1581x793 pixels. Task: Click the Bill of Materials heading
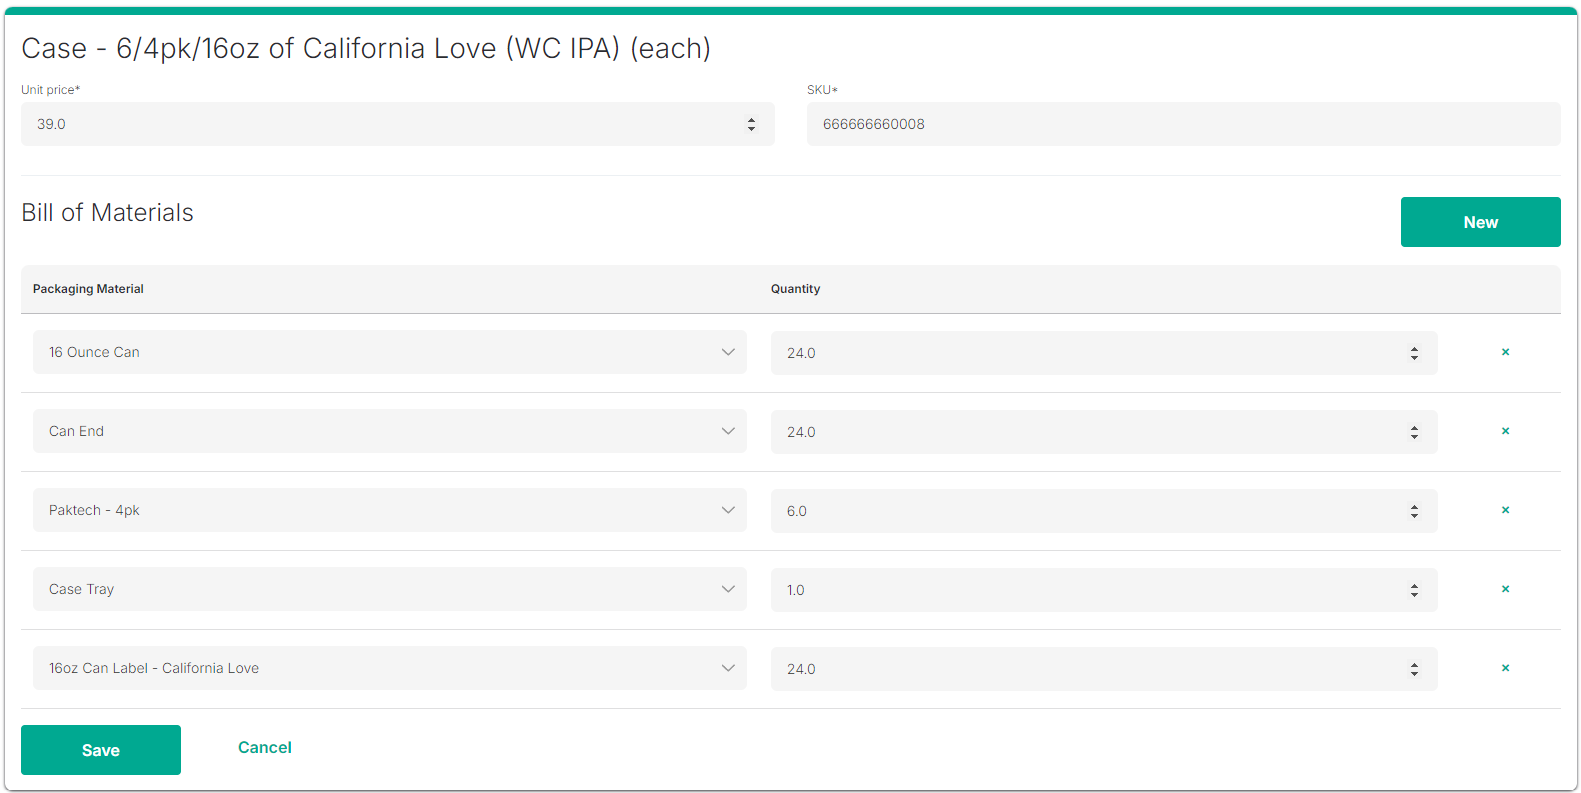(x=108, y=212)
